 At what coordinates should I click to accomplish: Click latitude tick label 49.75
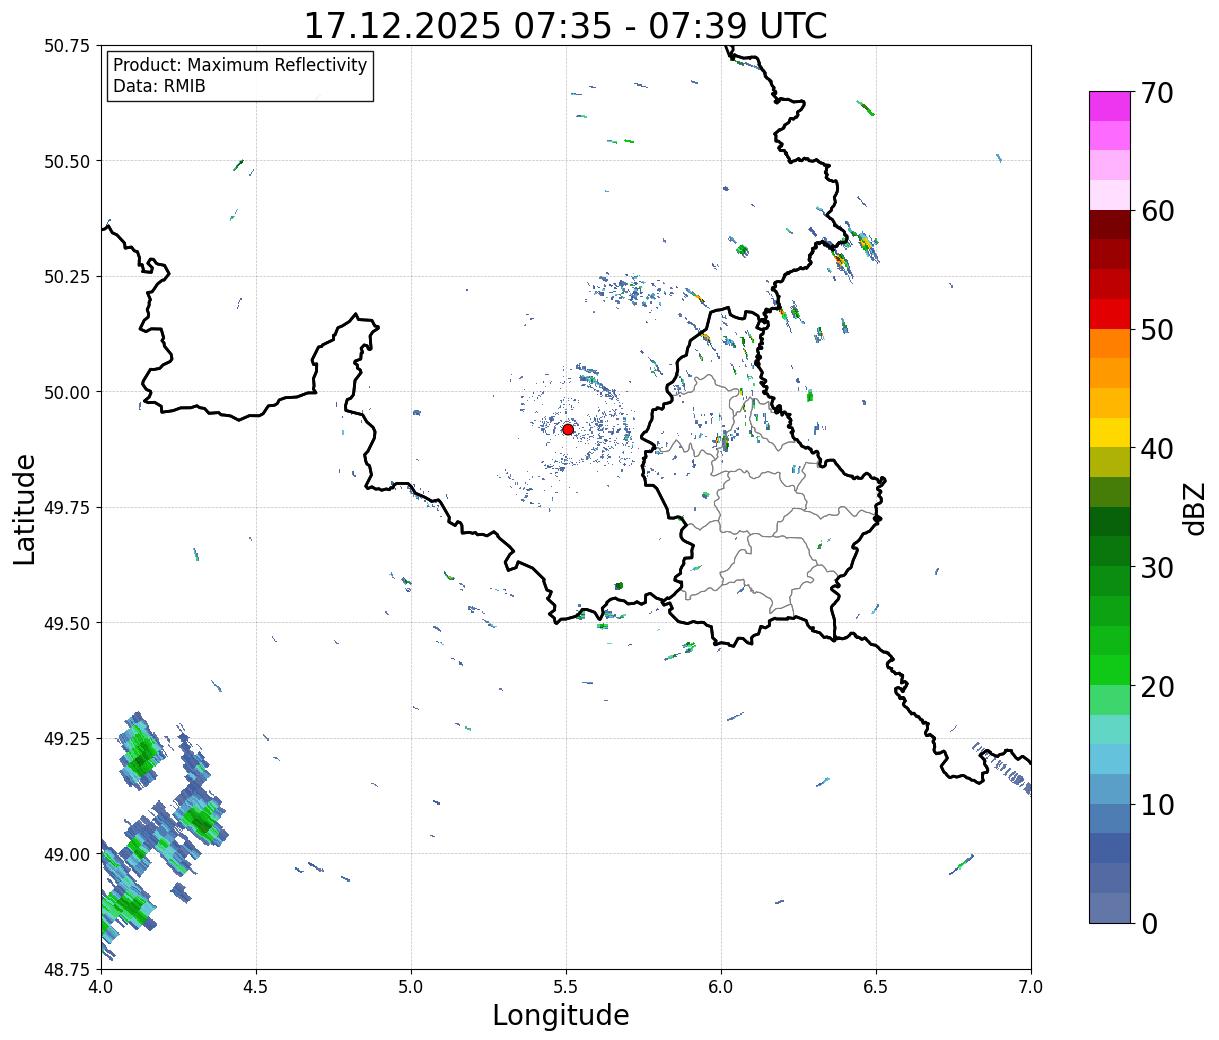(67, 508)
